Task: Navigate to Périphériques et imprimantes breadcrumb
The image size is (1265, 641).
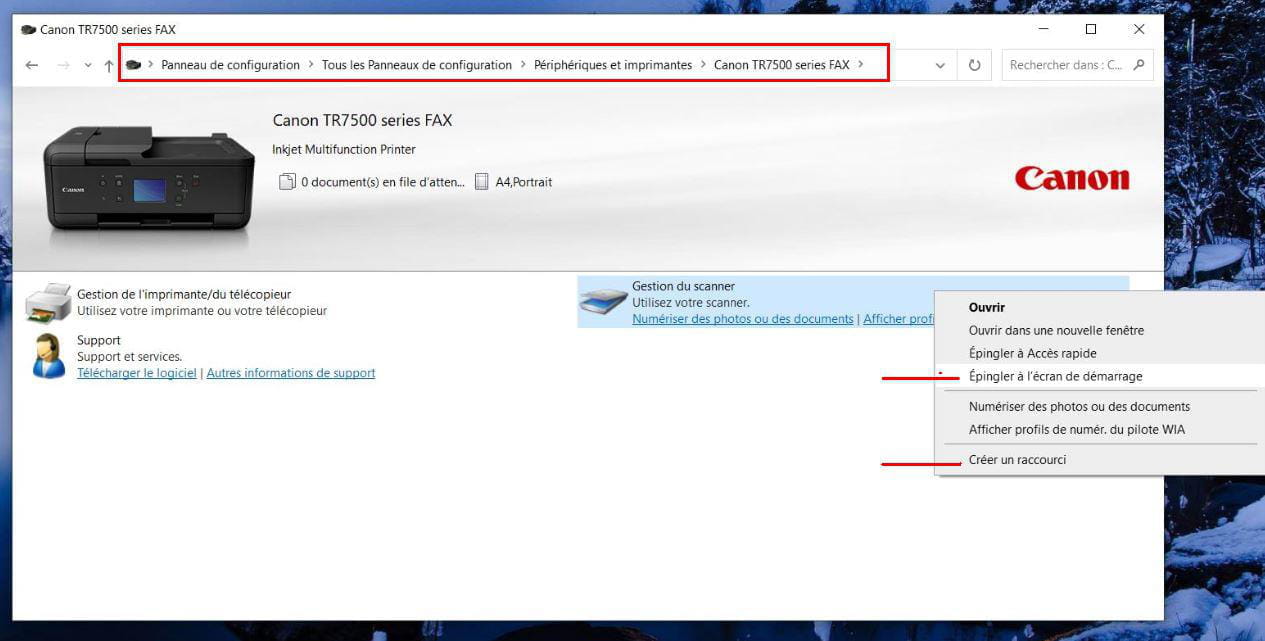Action: click(x=613, y=65)
